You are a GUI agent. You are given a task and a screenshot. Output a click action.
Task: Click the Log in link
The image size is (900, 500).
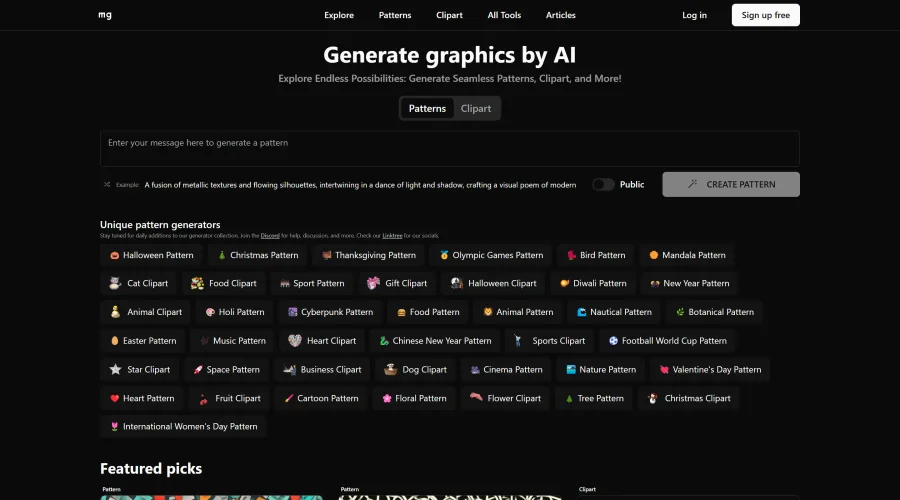tap(695, 15)
